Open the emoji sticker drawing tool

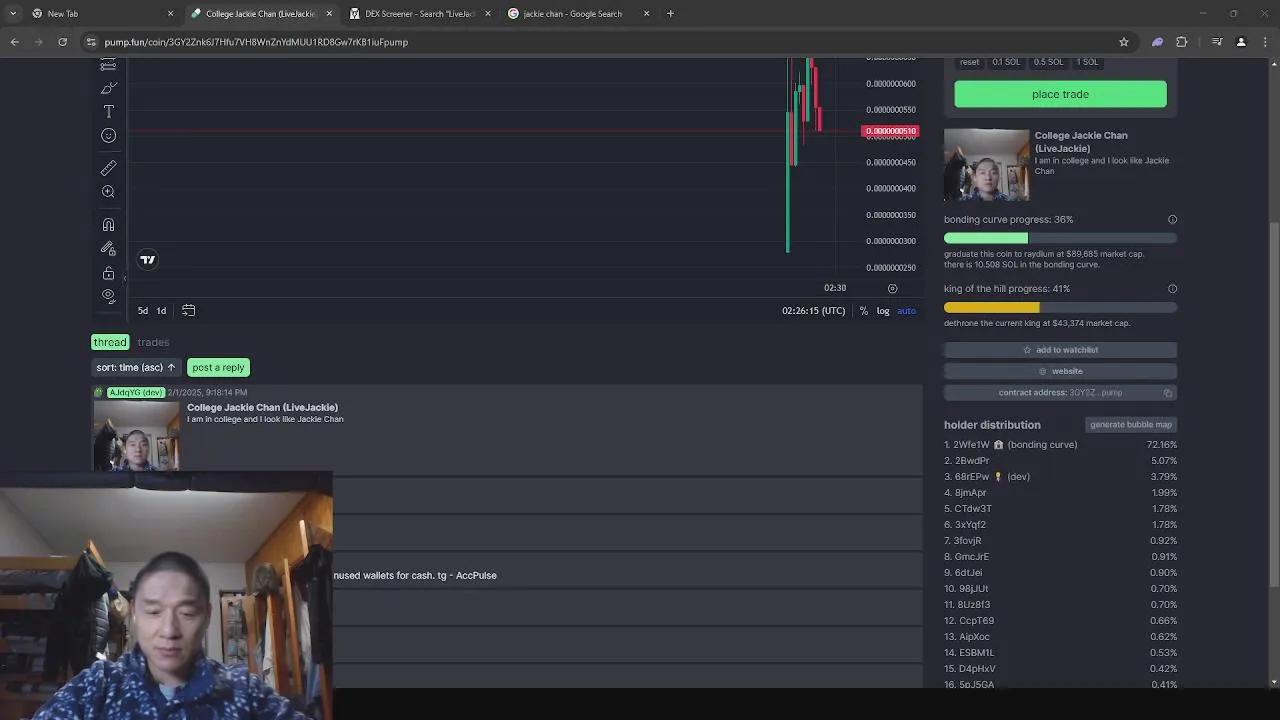(109, 135)
